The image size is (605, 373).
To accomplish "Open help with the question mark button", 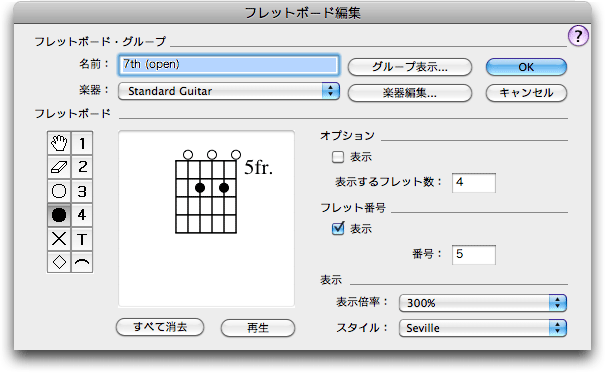I will [x=578, y=36].
